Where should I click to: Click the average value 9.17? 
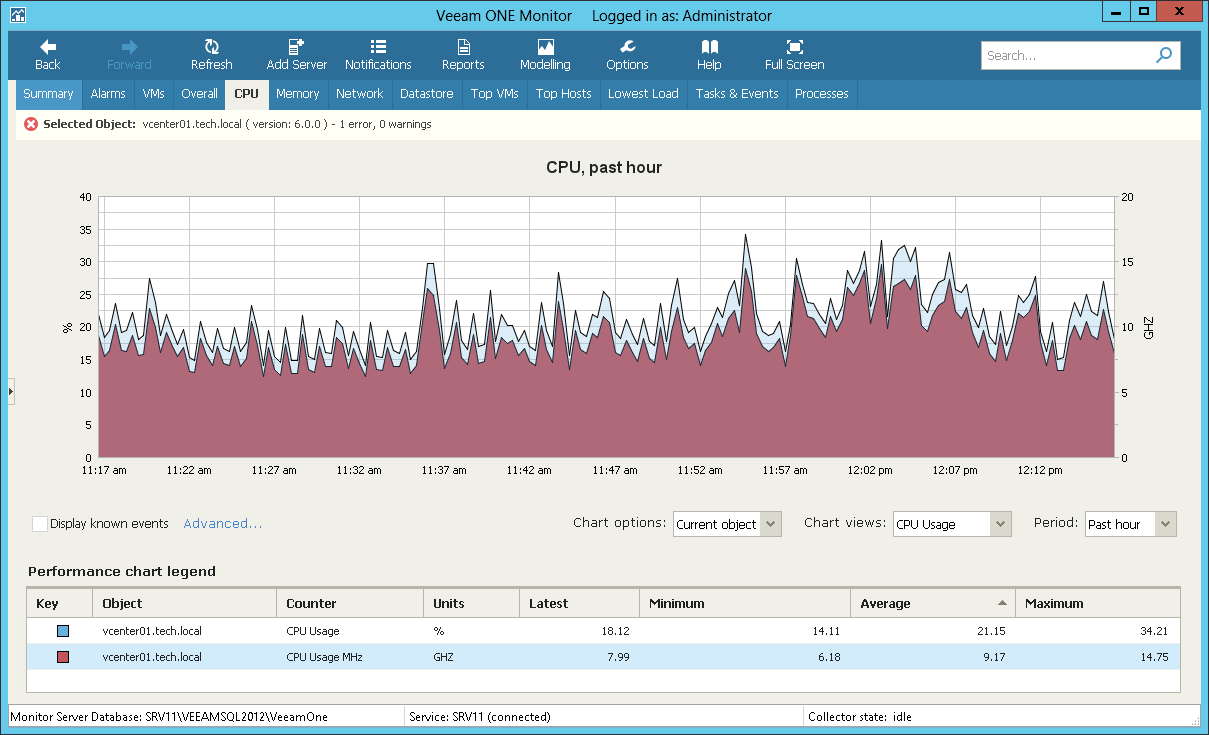coord(993,657)
